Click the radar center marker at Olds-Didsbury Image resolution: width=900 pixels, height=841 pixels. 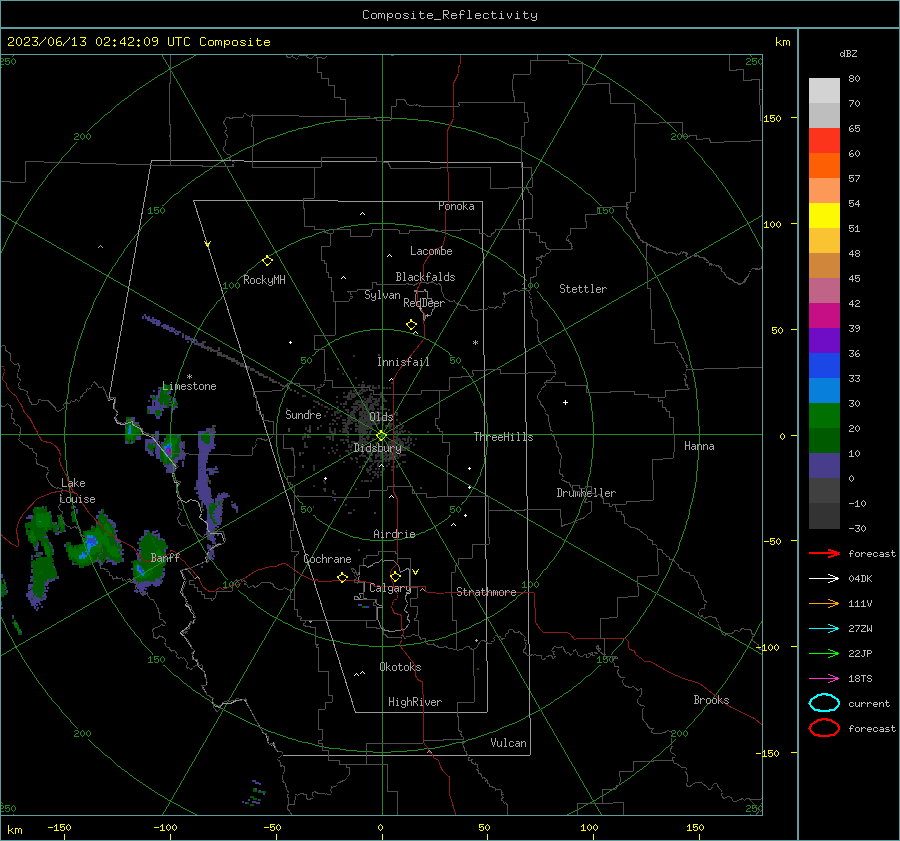point(382,436)
